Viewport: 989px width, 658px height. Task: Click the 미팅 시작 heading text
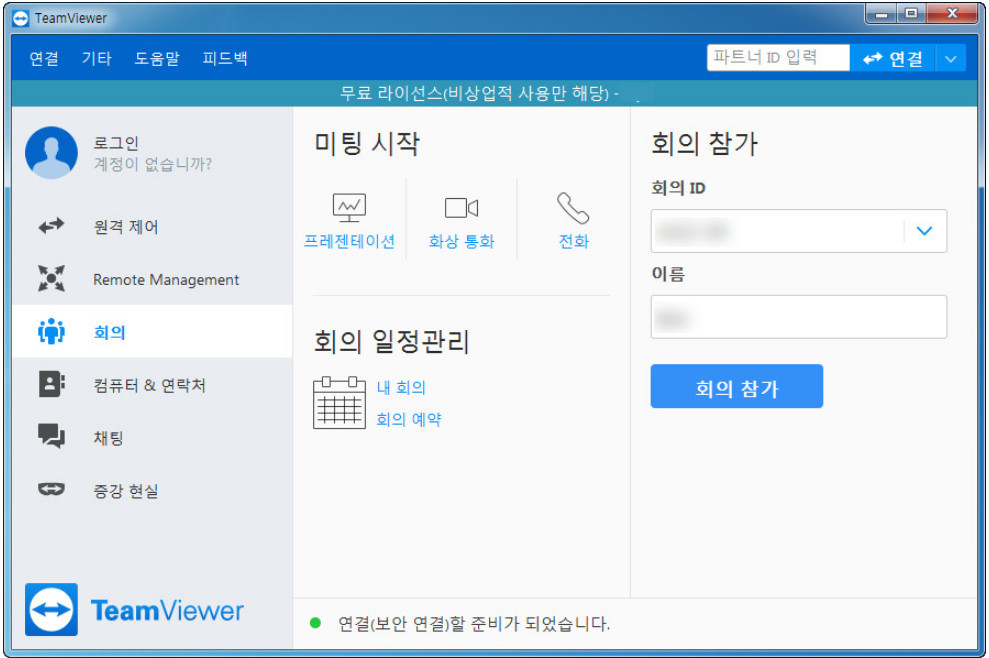coord(366,143)
